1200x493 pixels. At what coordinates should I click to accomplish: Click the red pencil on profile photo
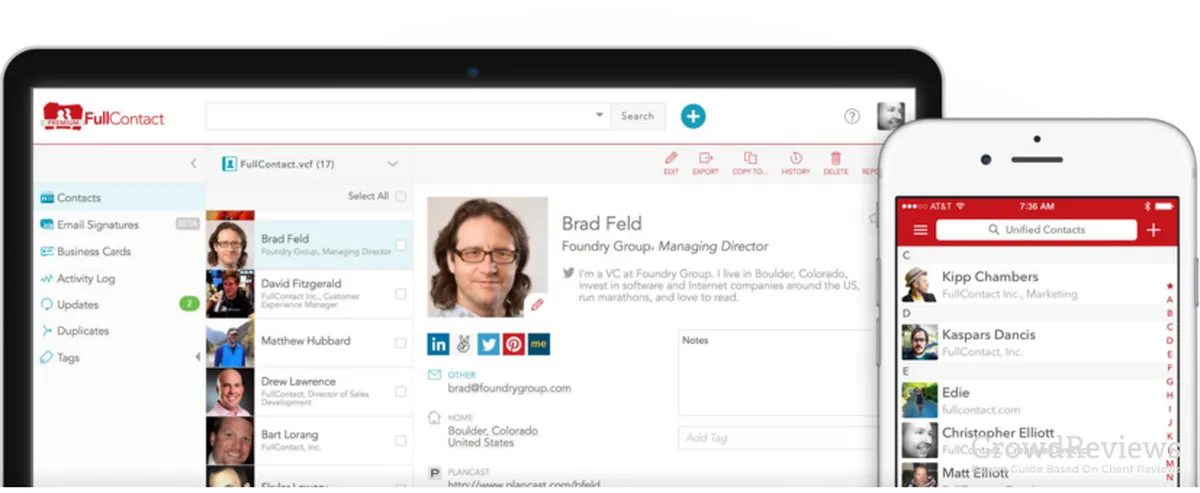[x=537, y=304]
